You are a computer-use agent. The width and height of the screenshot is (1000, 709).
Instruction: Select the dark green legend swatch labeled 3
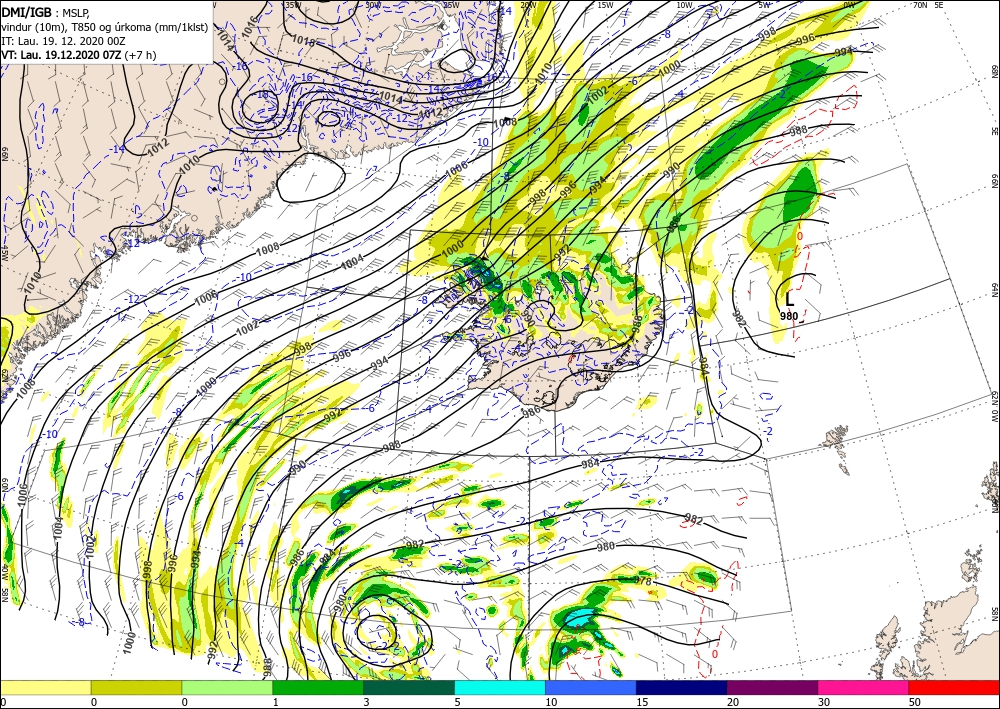tap(409, 687)
